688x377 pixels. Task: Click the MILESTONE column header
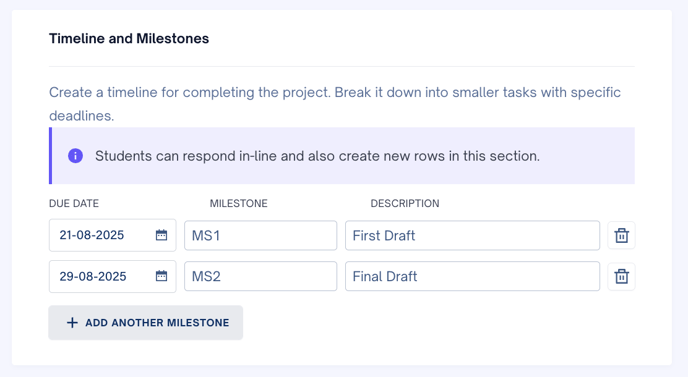point(239,203)
